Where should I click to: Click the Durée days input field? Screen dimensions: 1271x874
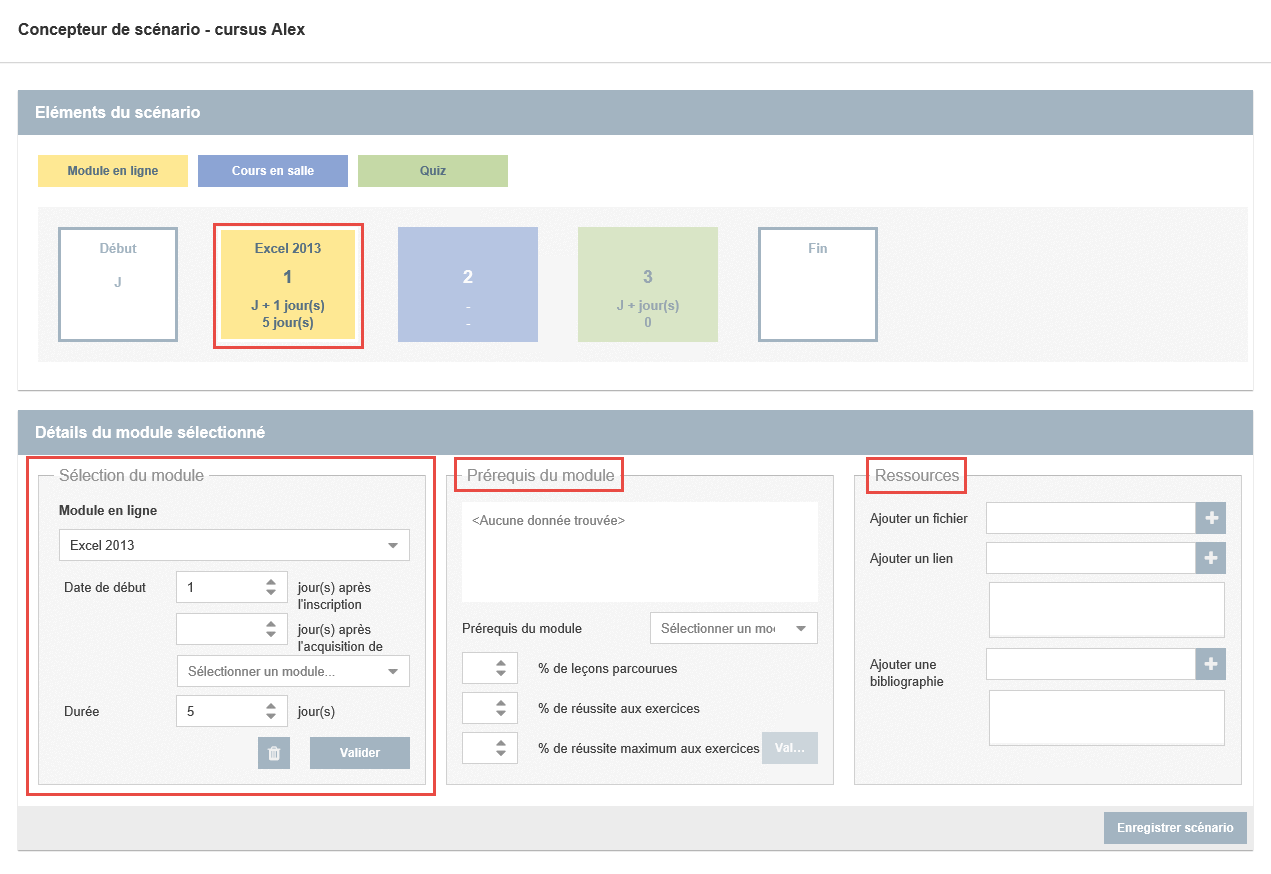(218, 712)
